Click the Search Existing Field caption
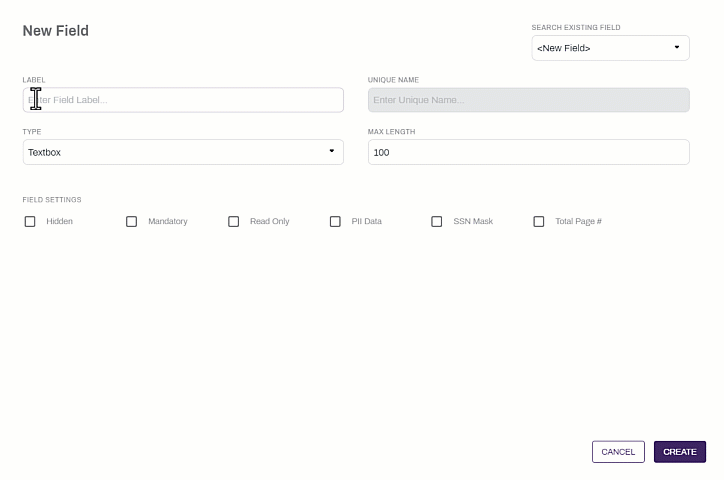The height and width of the screenshot is (480, 724). [576, 28]
